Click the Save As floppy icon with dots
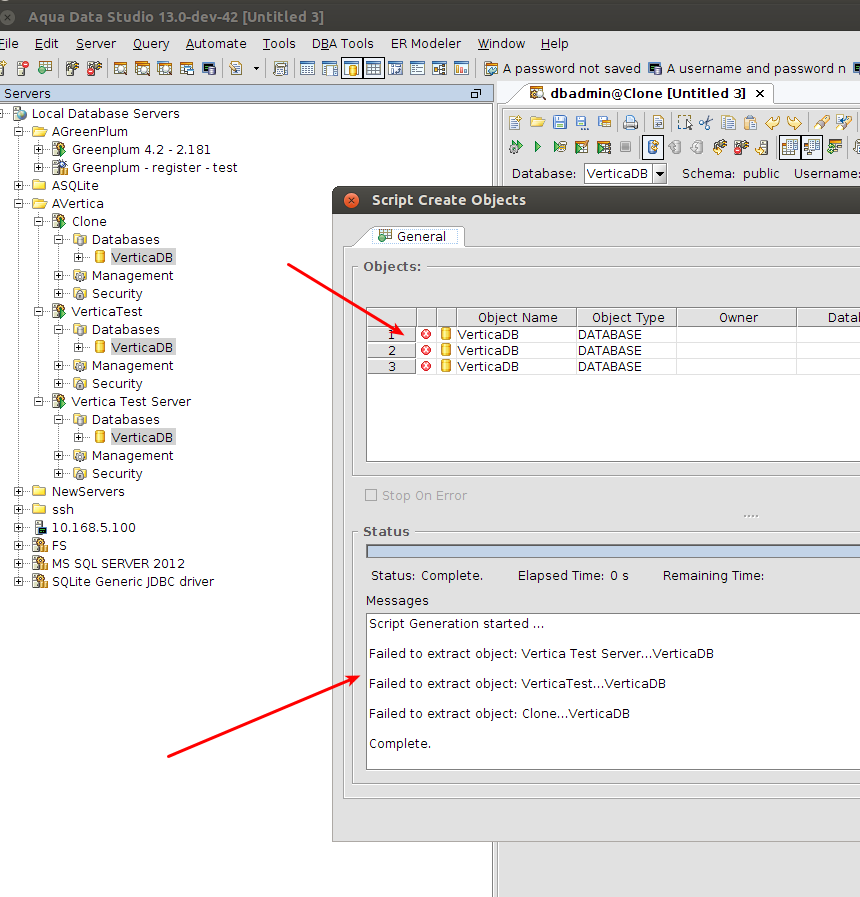 point(582,122)
